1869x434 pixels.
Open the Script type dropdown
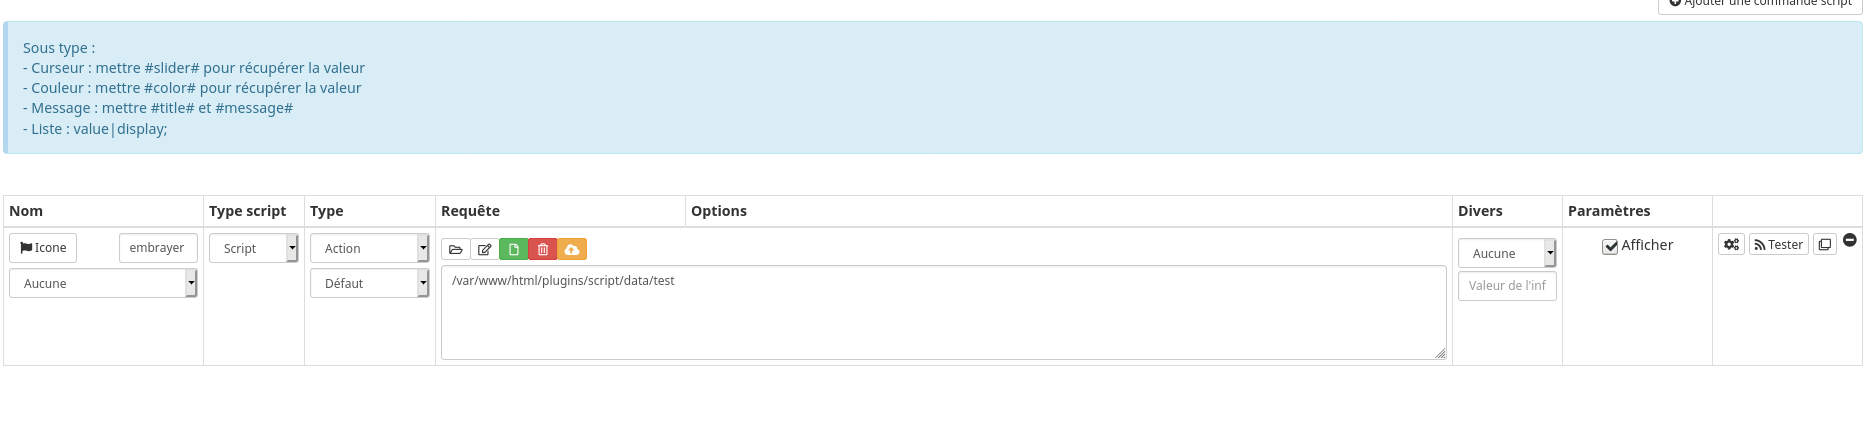tap(254, 248)
